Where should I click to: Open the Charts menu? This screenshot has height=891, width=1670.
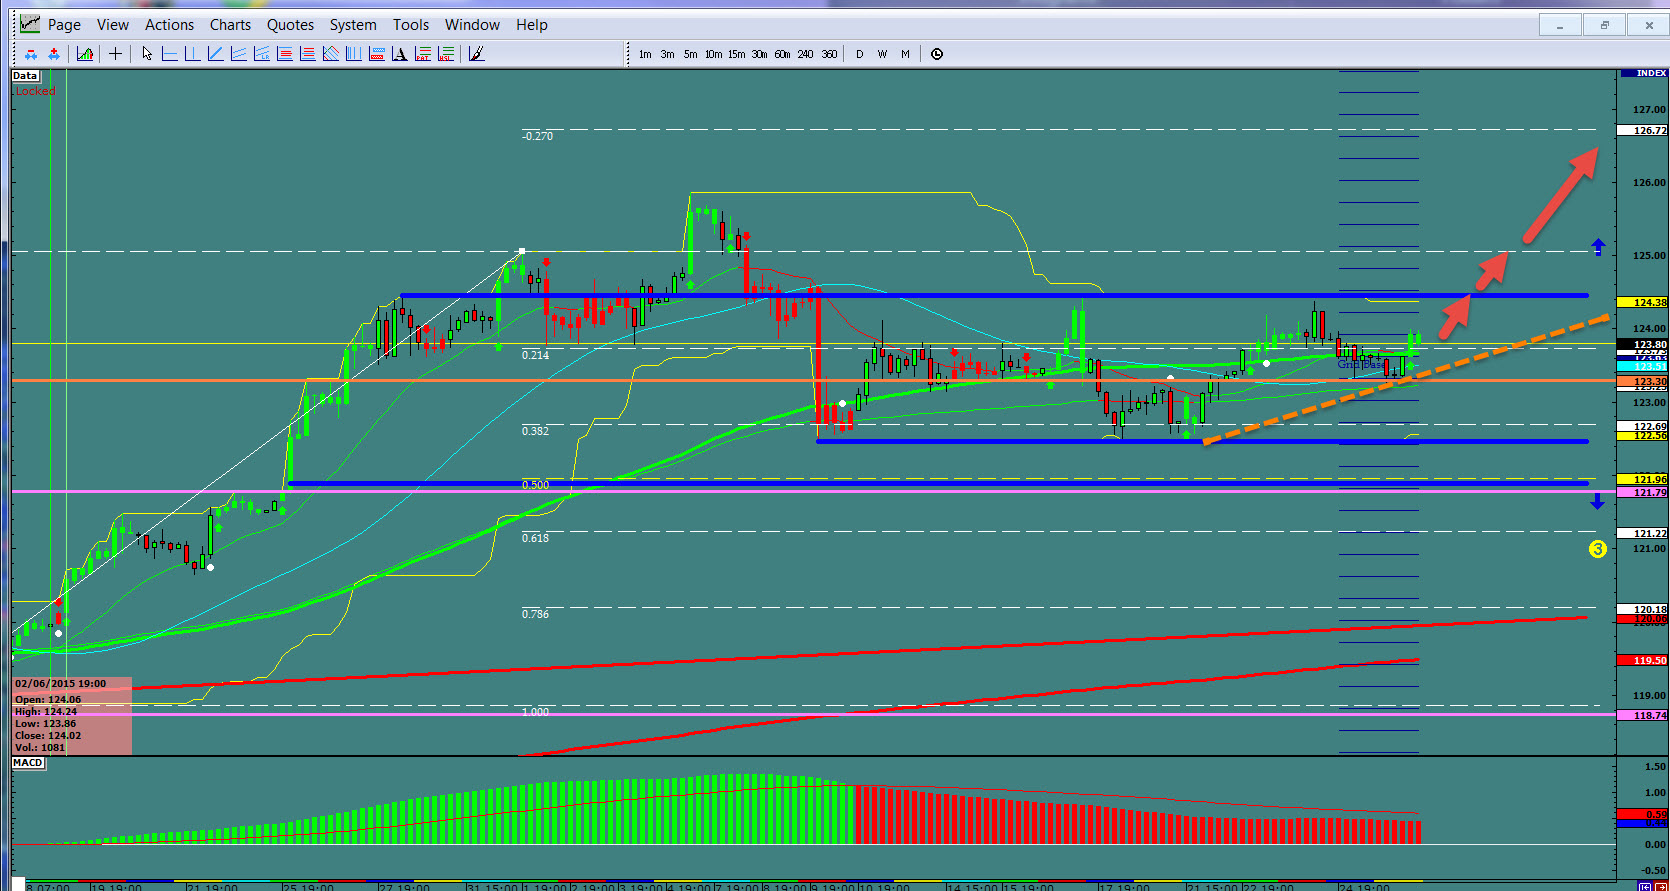coord(230,25)
